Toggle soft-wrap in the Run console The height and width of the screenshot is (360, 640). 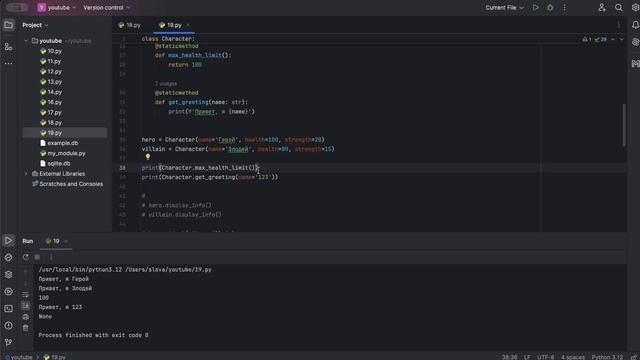[x=26, y=295]
